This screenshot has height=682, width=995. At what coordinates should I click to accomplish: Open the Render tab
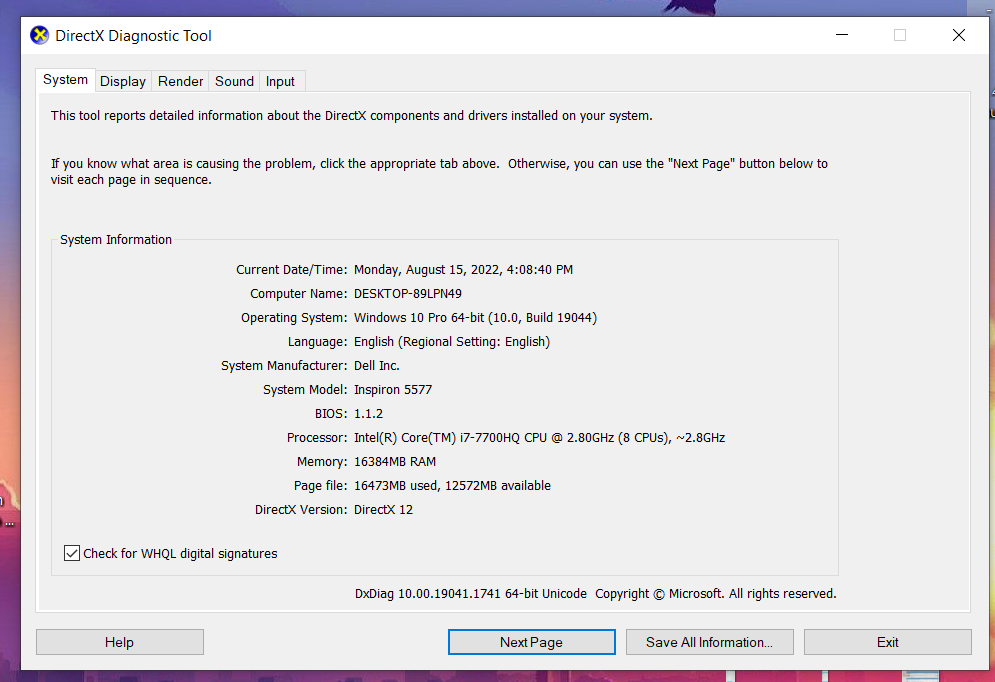(x=180, y=81)
